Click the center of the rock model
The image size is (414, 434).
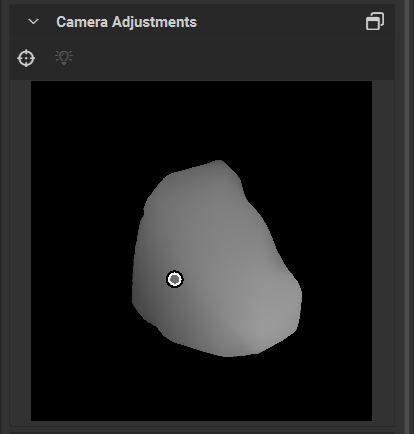[x=217, y=259]
